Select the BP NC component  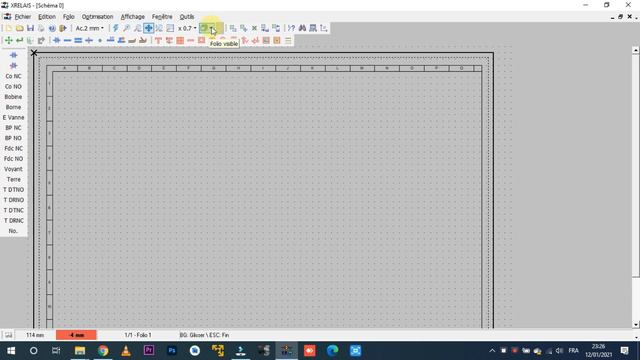[13, 128]
